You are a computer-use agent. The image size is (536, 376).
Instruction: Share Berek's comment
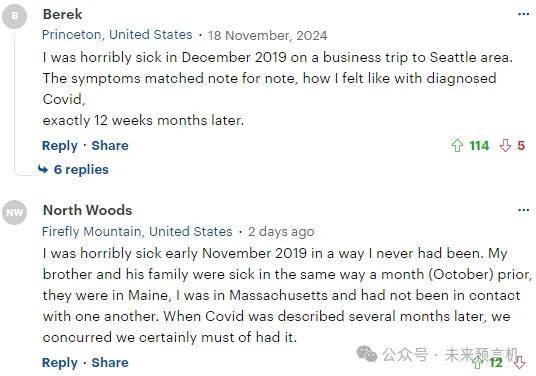tap(110, 146)
